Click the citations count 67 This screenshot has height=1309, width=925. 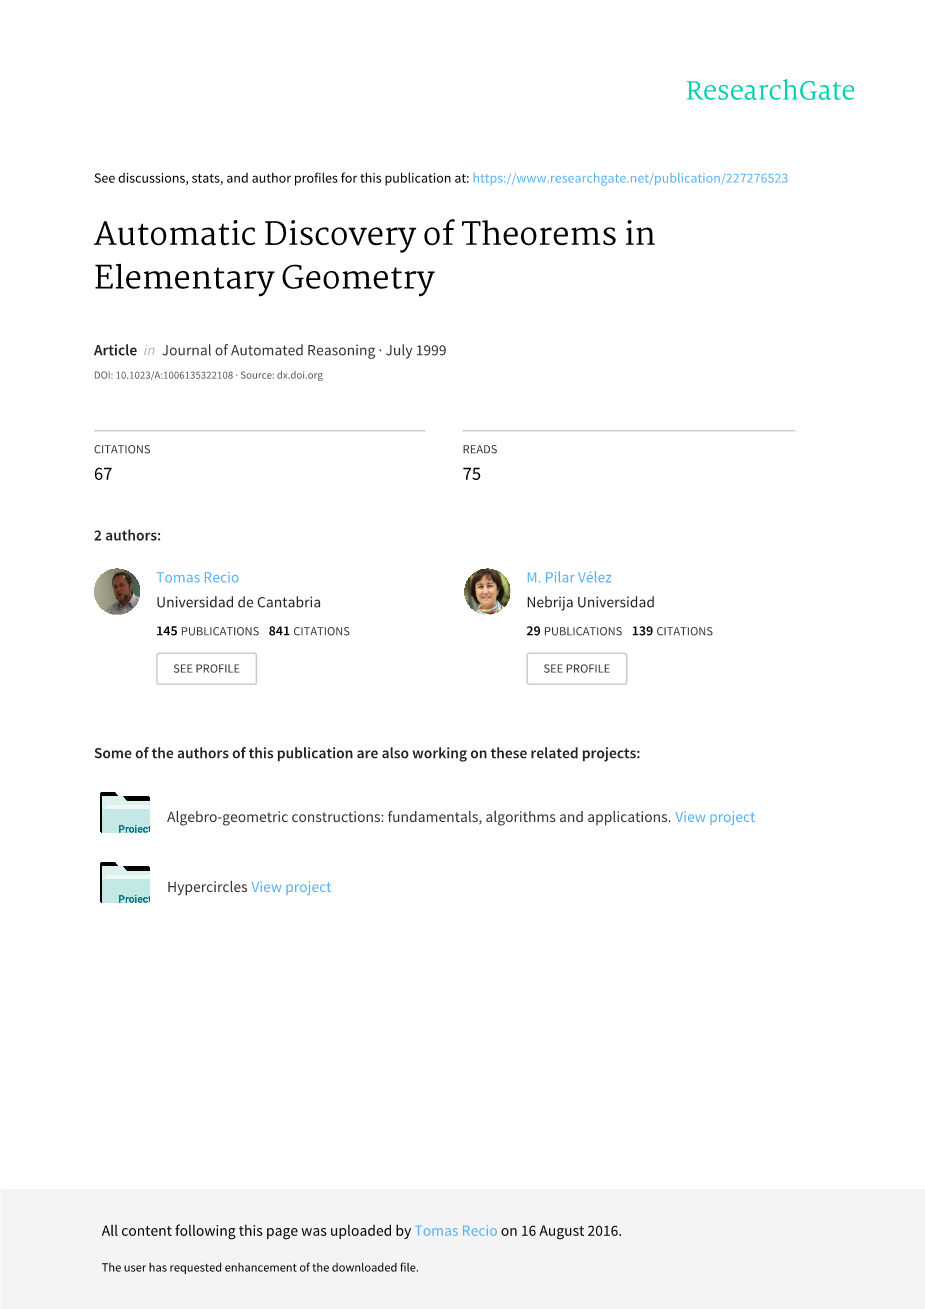coord(103,474)
